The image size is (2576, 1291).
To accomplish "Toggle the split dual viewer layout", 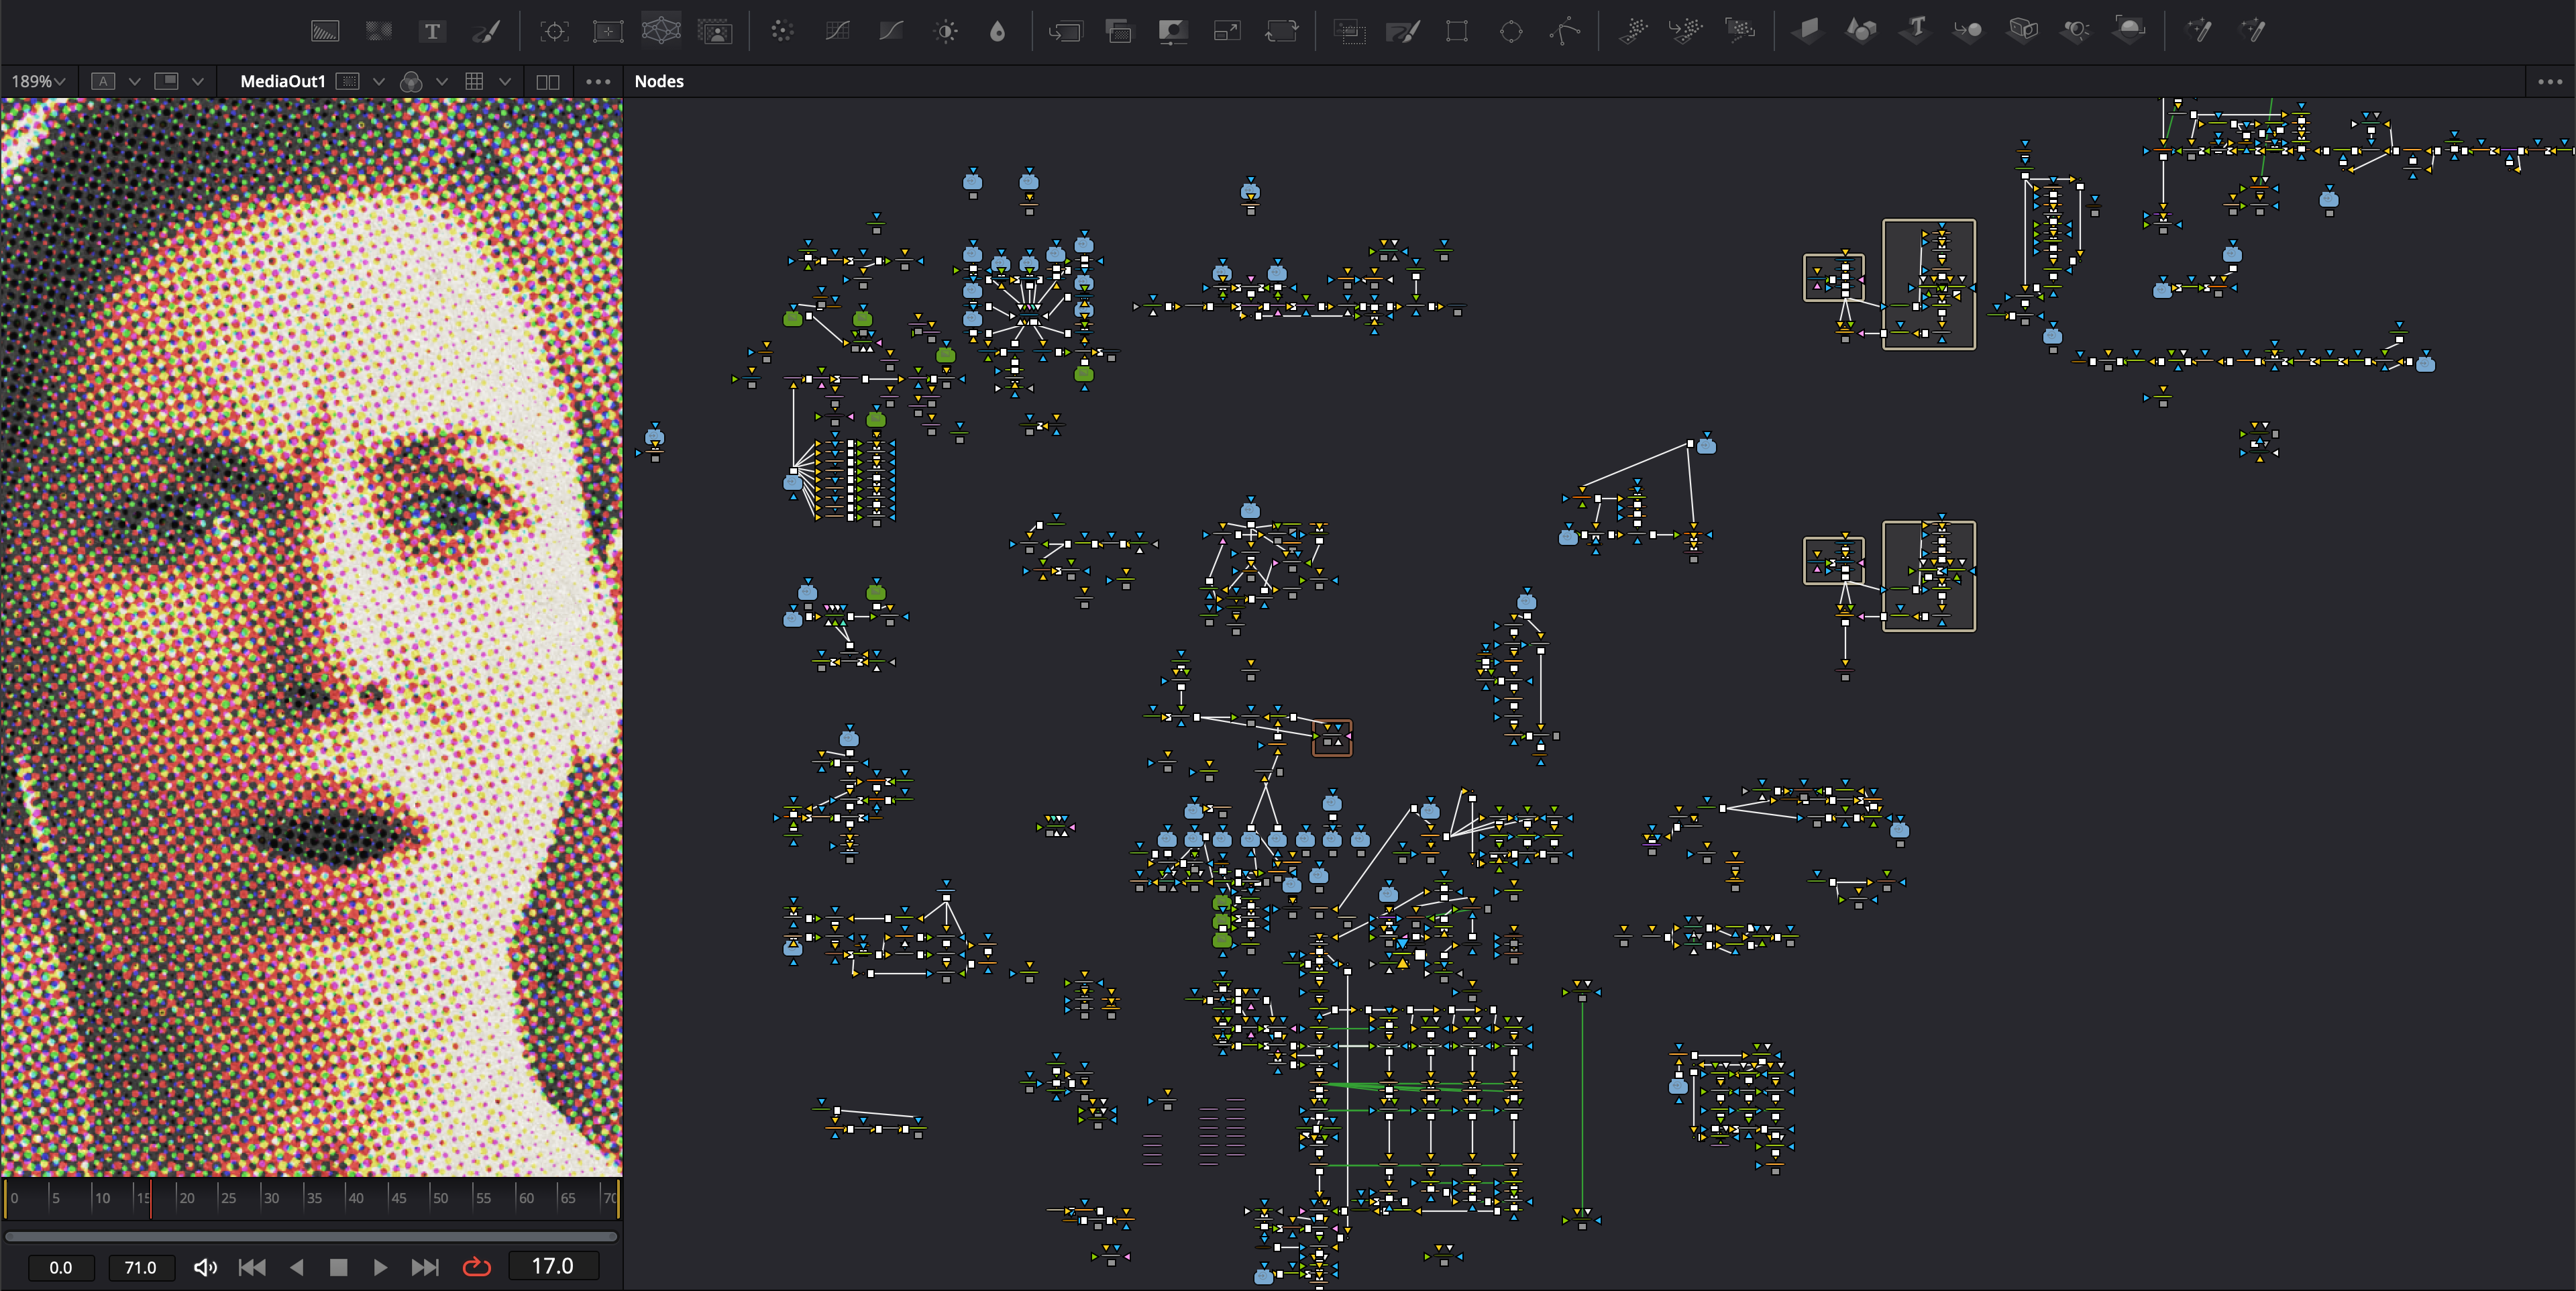I will [548, 82].
